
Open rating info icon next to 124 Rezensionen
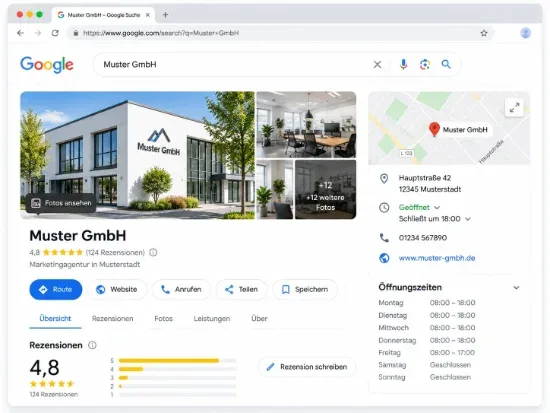153,252
